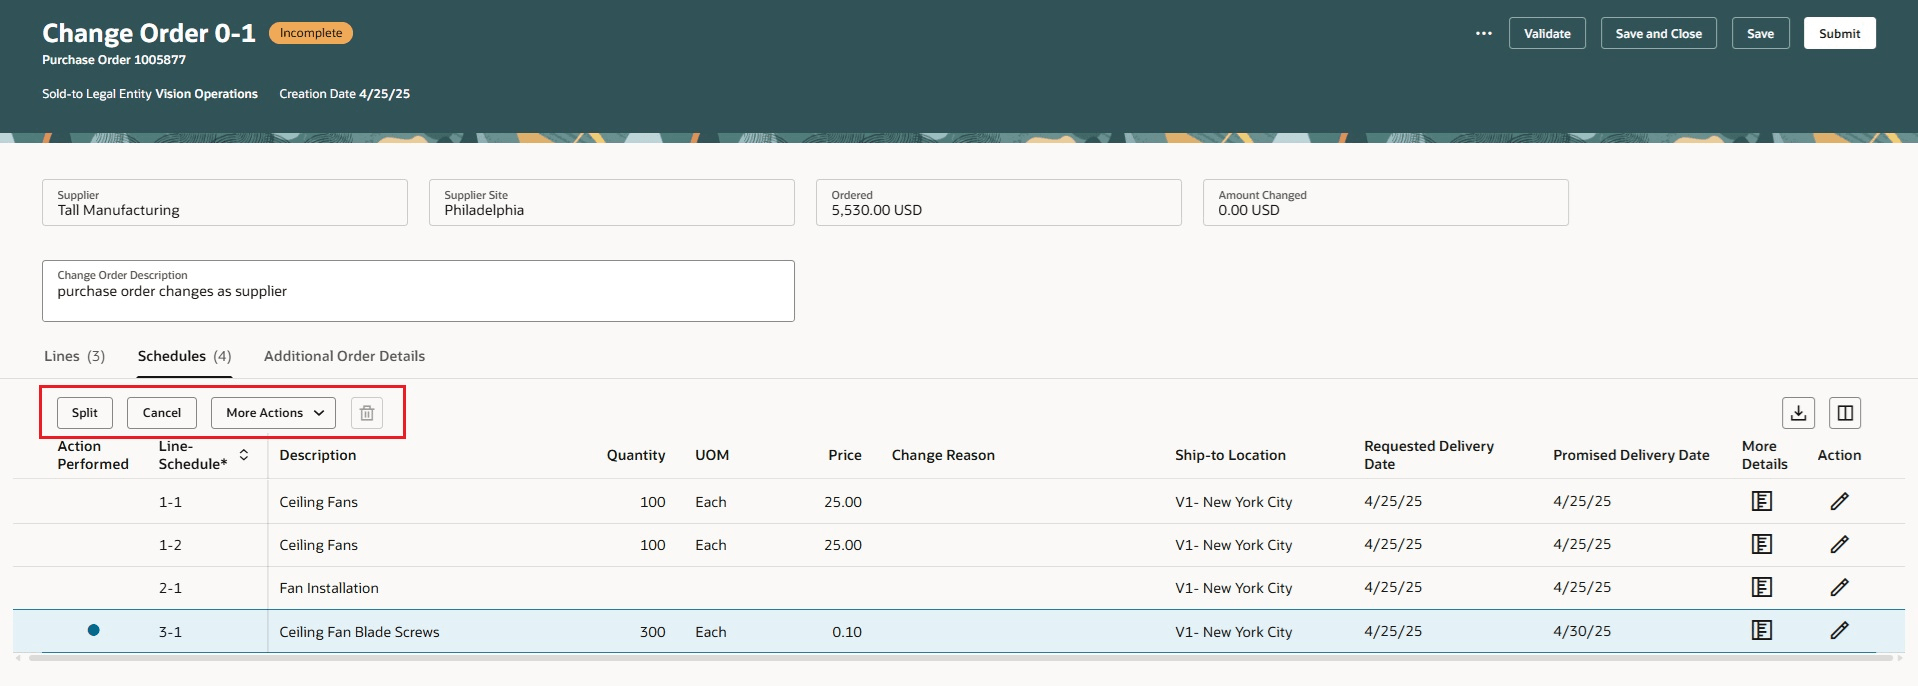
Task: Click the Change Order Description field
Action: pos(418,291)
